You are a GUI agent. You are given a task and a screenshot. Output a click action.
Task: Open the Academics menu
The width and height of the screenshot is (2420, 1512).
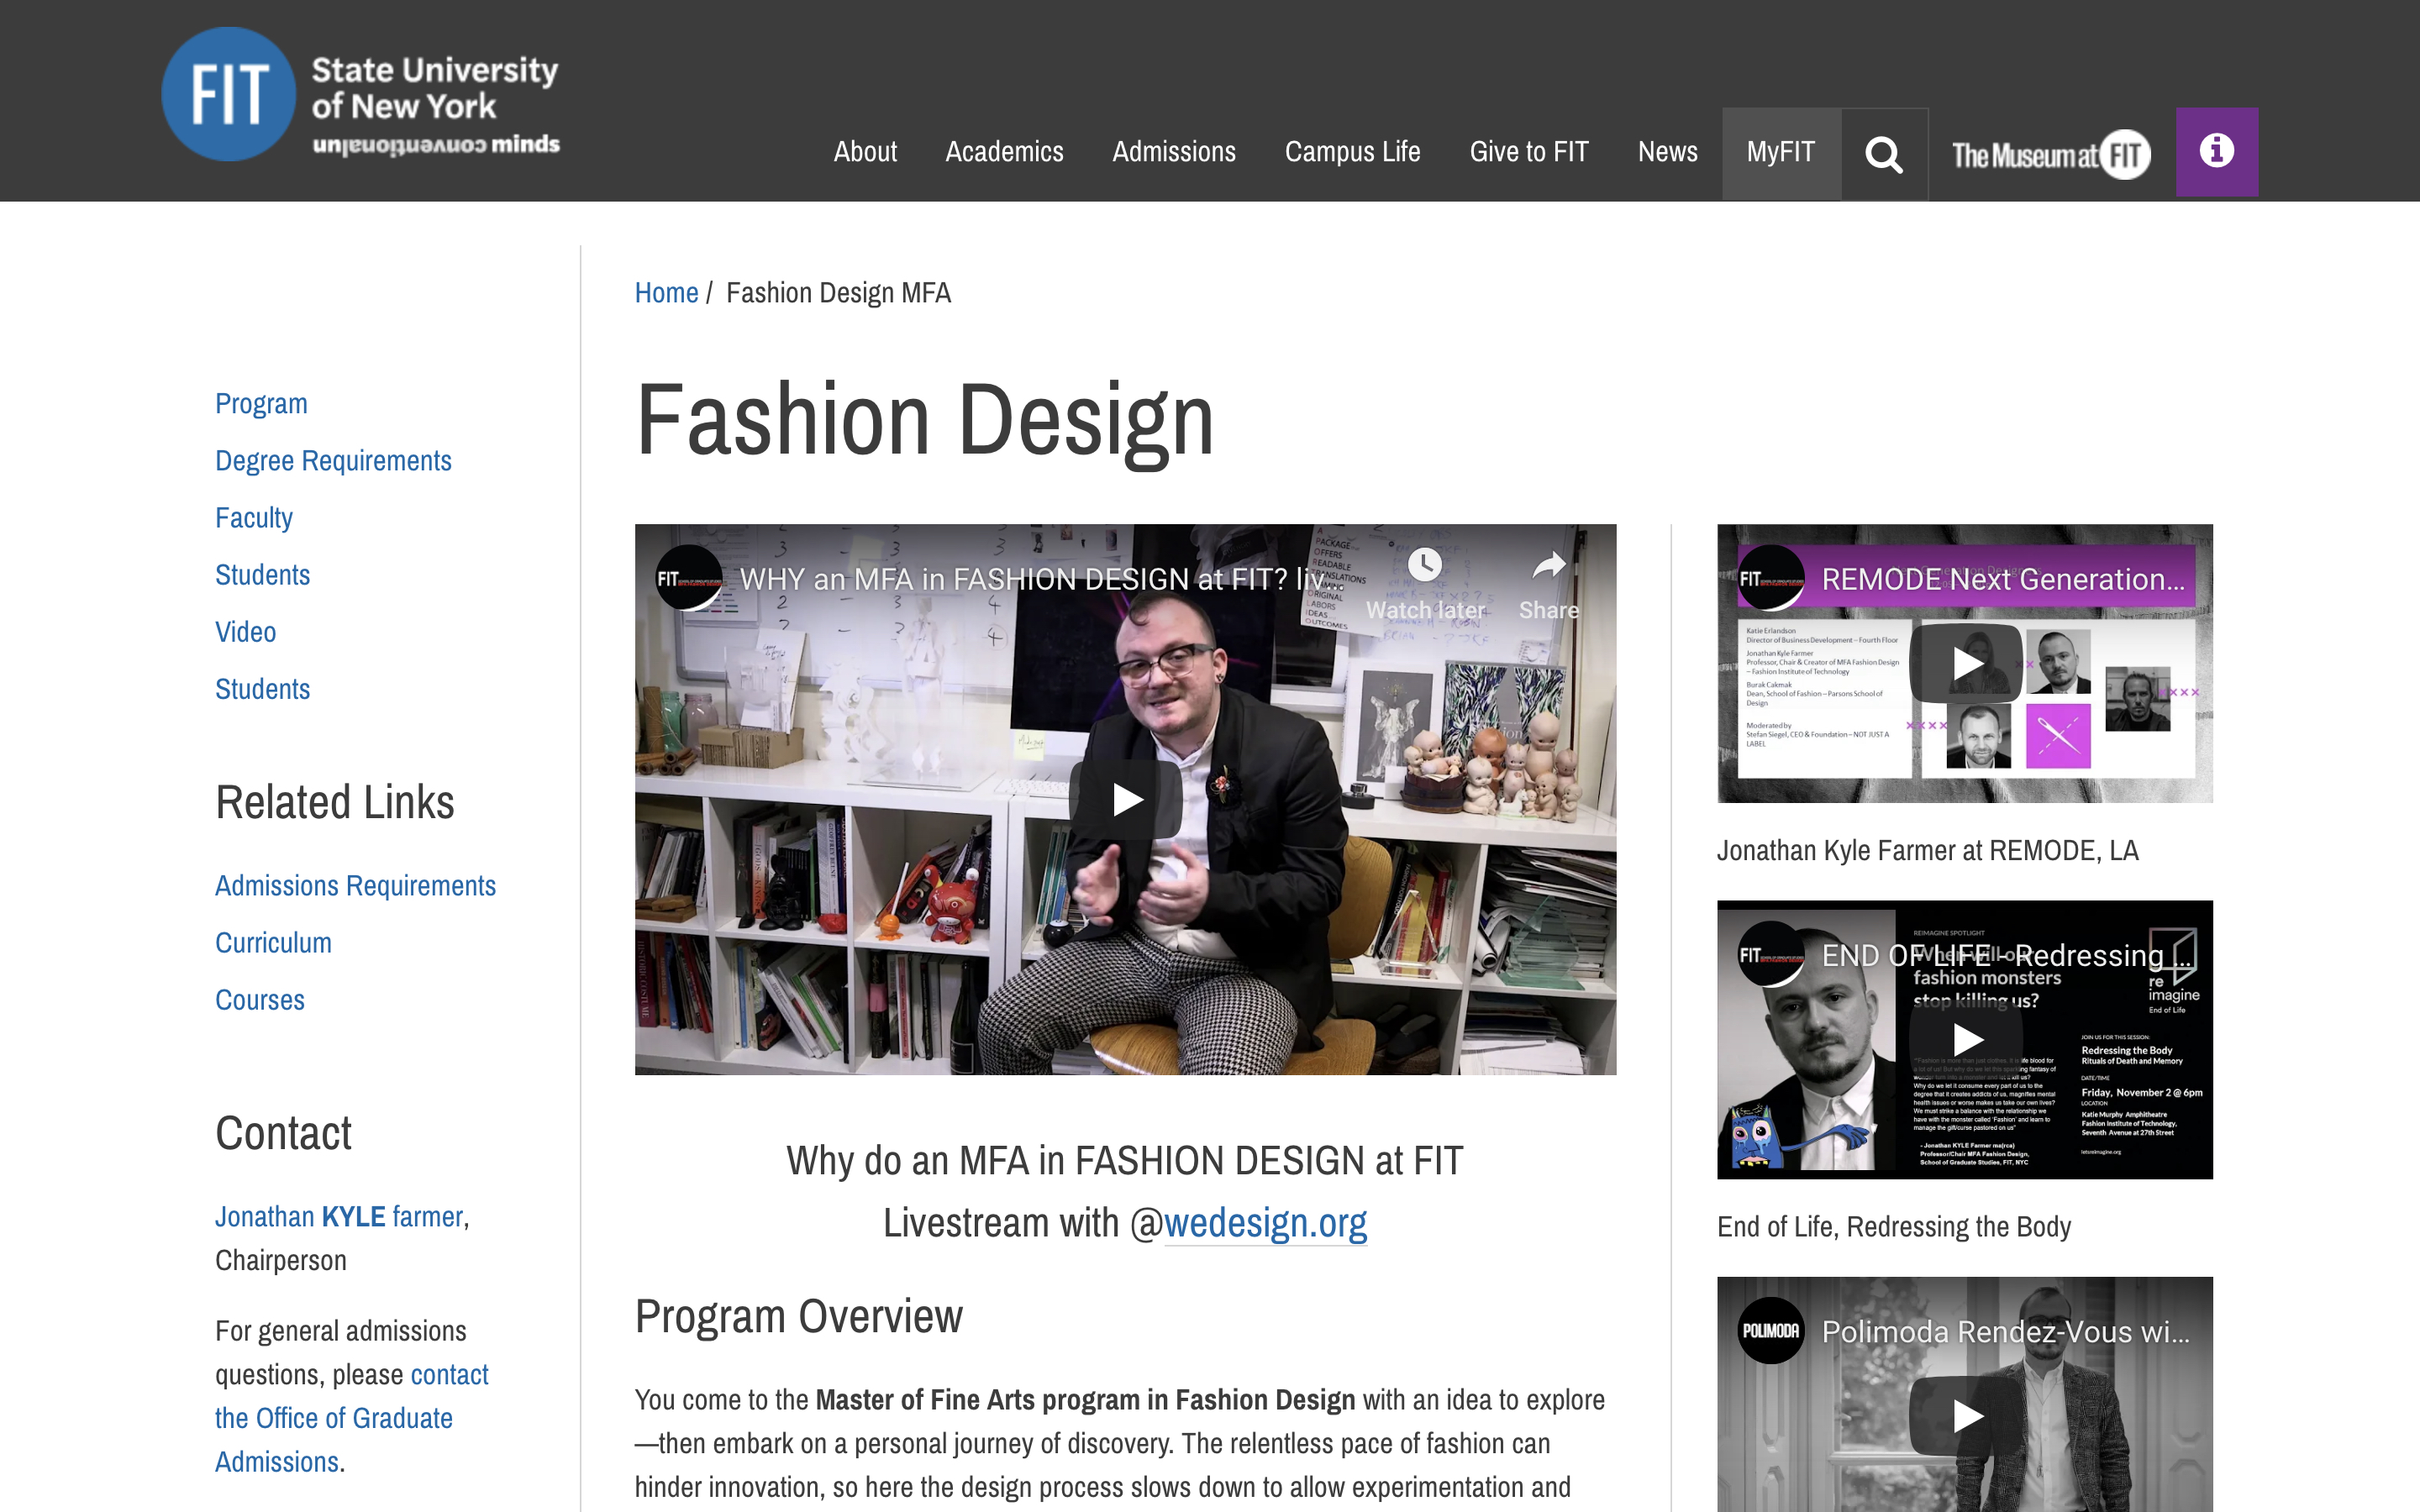1004,152
